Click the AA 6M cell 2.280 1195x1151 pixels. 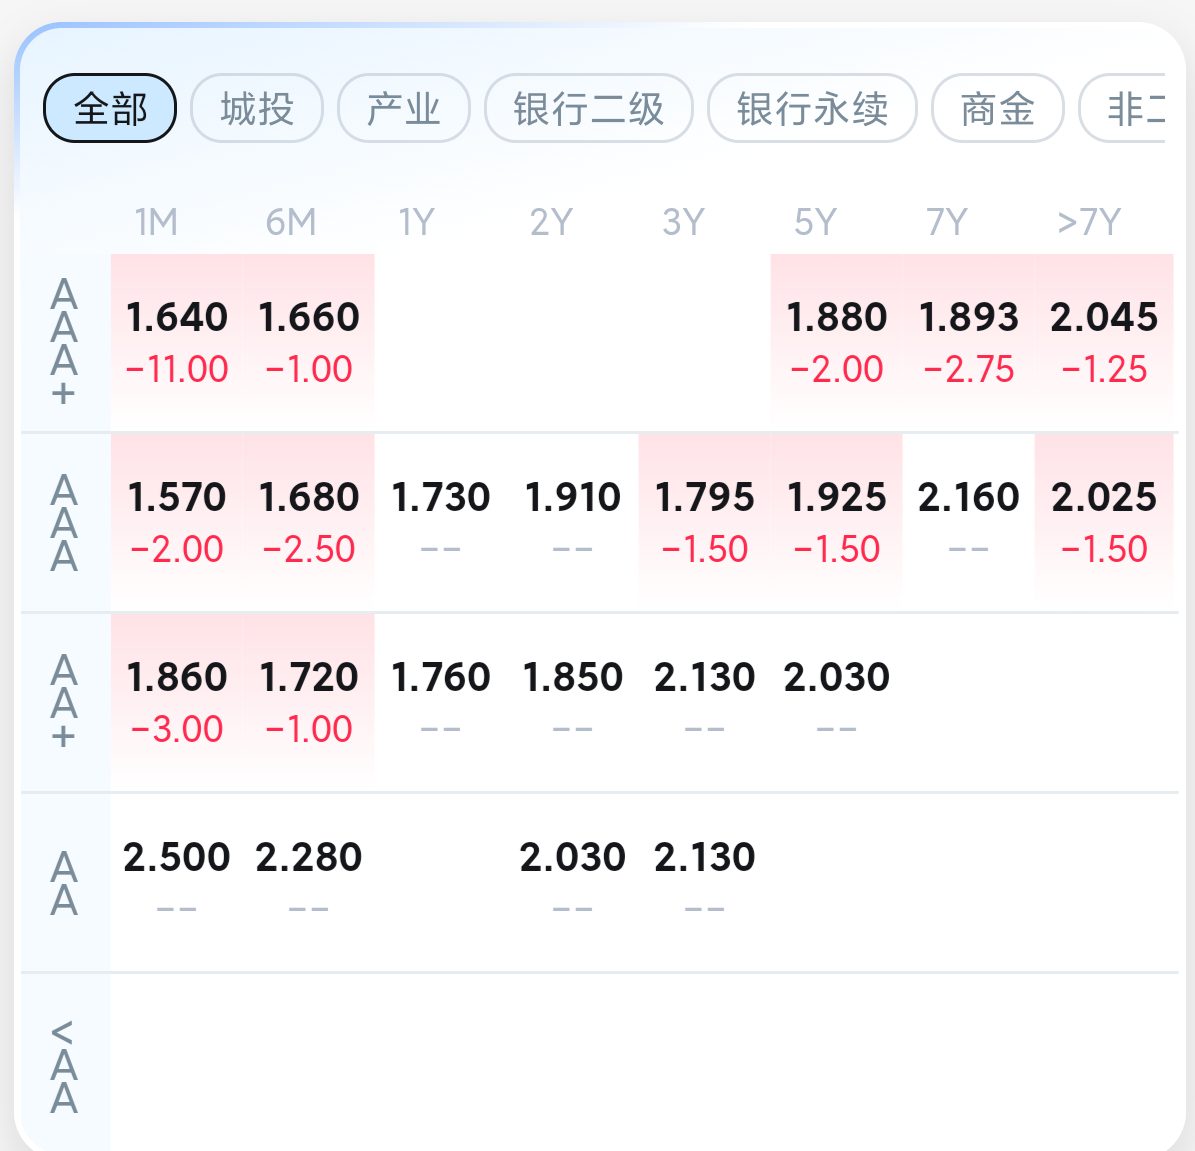(309, 882)
